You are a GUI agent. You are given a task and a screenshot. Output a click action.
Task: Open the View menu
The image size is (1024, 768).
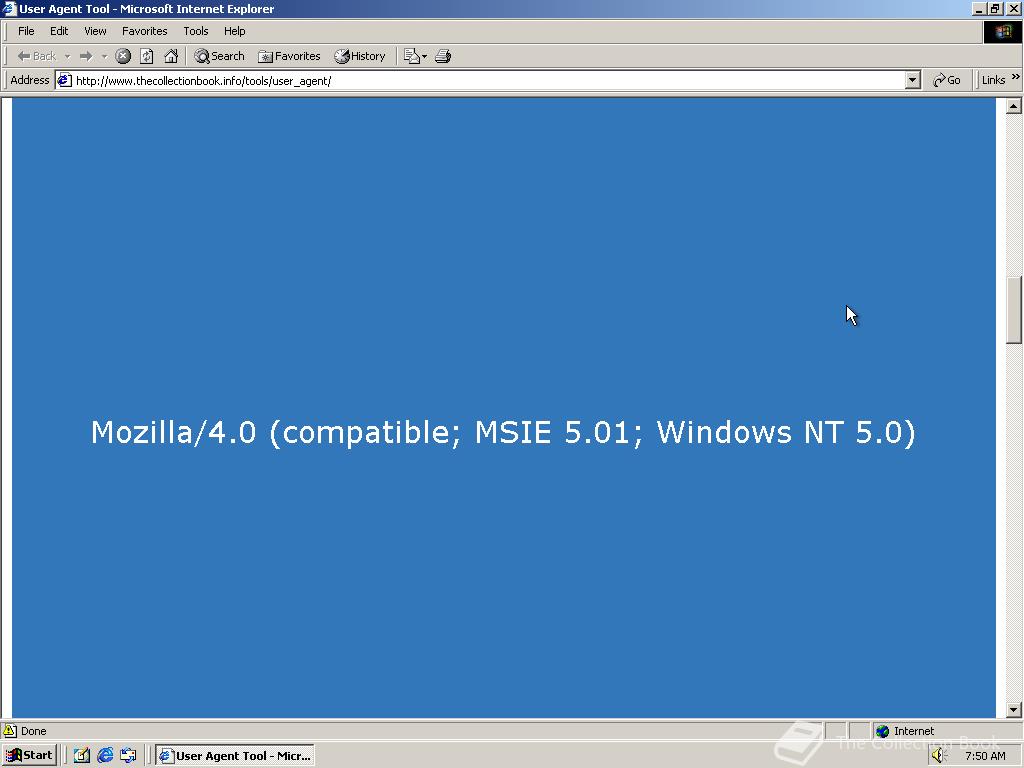pyautogui.click(x=95, y=31)
